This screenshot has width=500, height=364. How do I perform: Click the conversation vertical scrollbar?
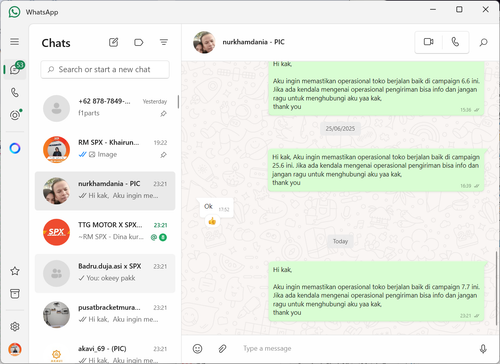(496, 288)
